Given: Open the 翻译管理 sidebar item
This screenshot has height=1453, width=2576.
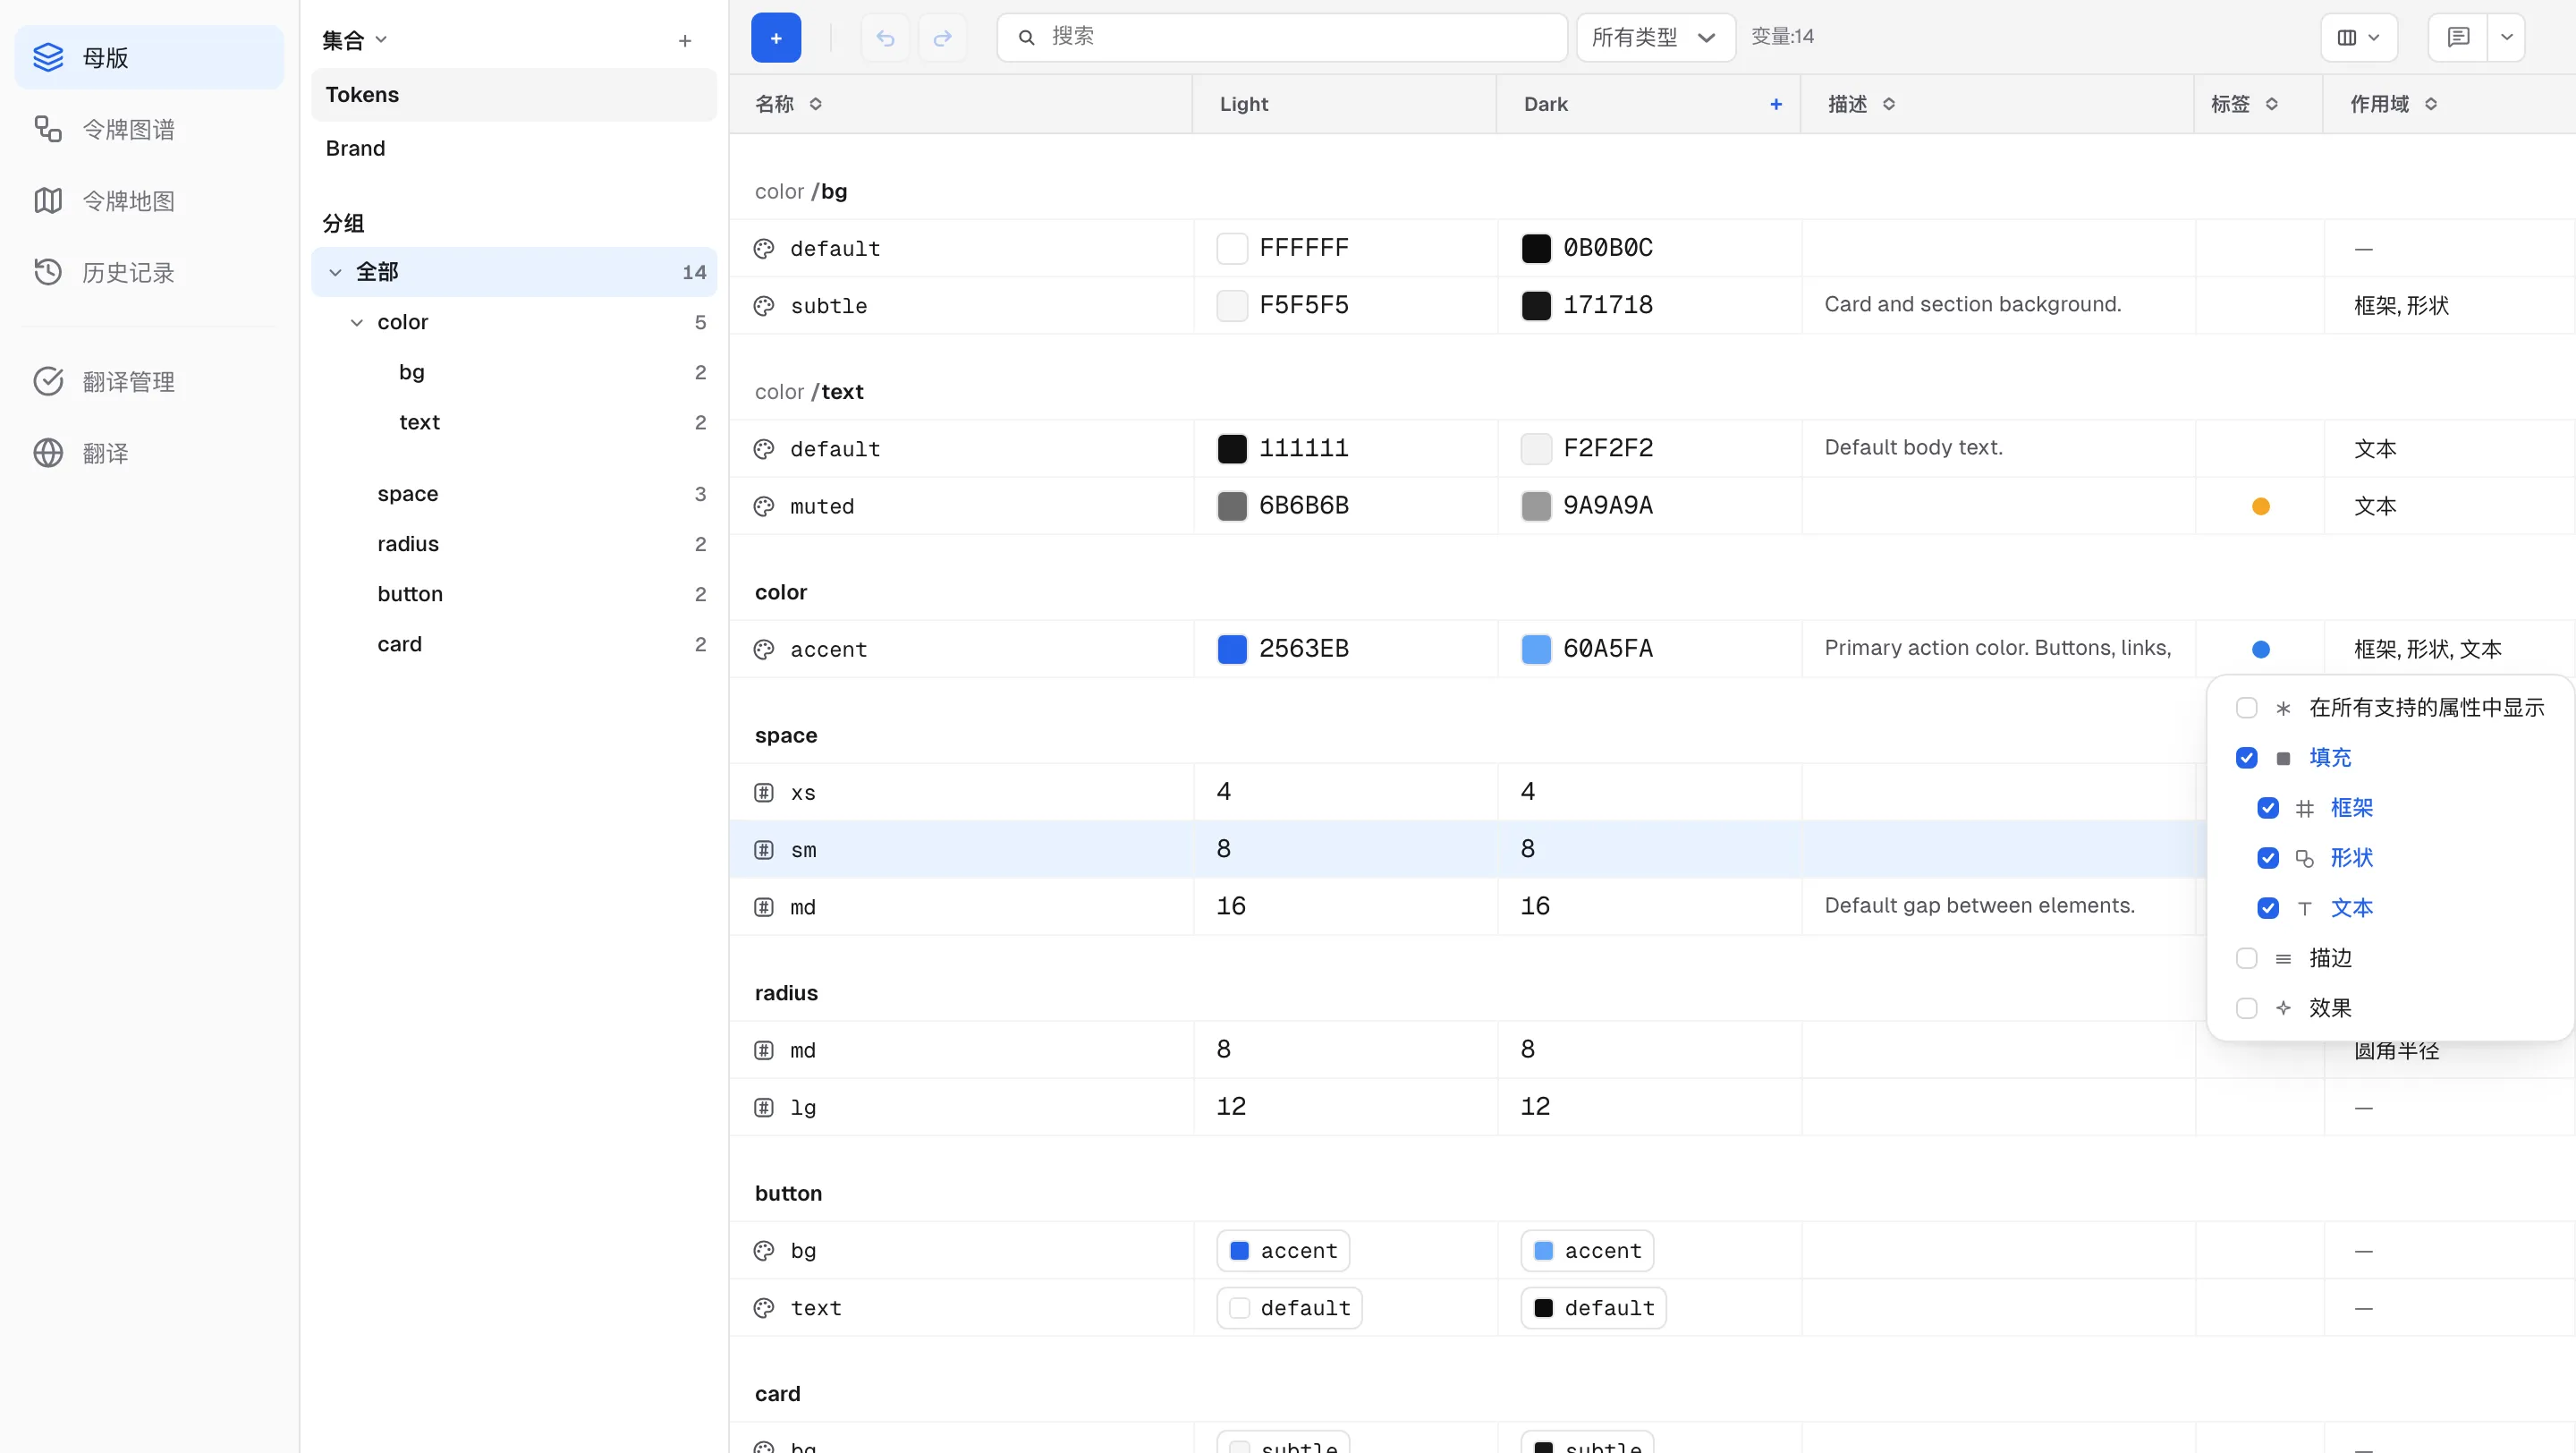Looking at the screenshot, I should click(x=149, y=381).
